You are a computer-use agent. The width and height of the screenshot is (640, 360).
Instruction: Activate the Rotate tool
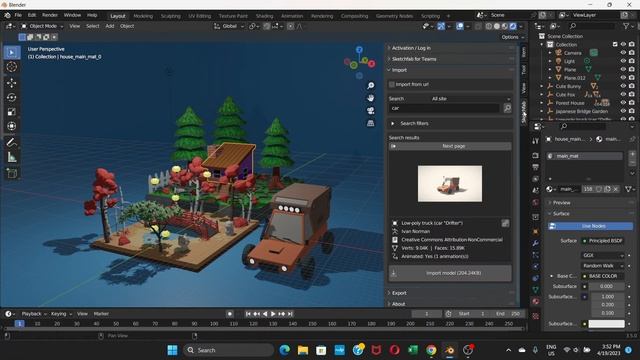point(12,98)
